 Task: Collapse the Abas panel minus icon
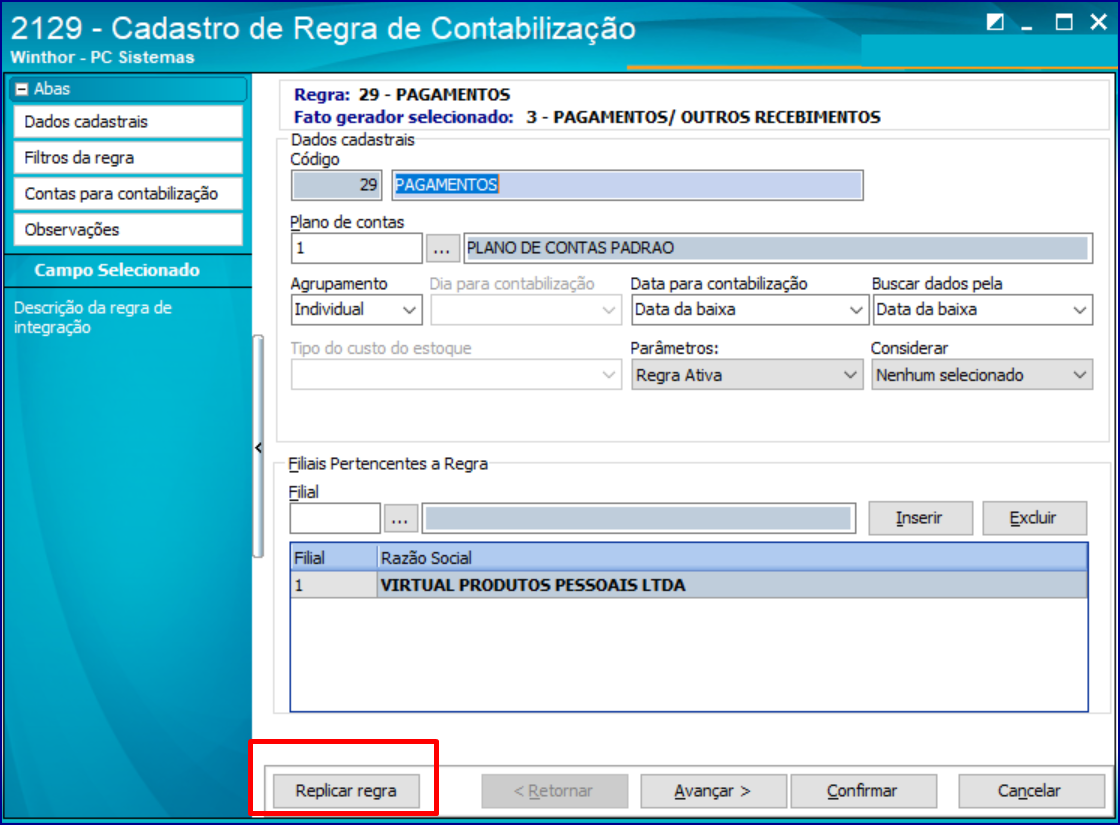tap(21, 89)
